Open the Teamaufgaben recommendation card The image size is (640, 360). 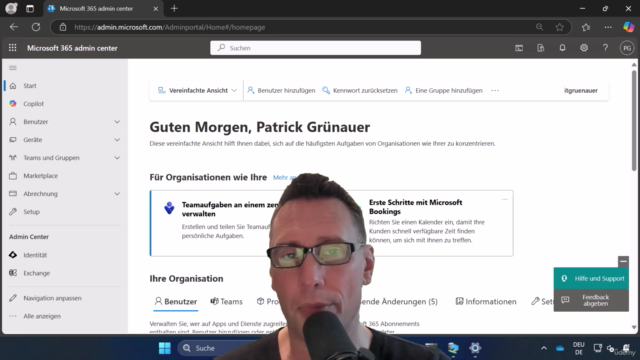tap(216, 223)
